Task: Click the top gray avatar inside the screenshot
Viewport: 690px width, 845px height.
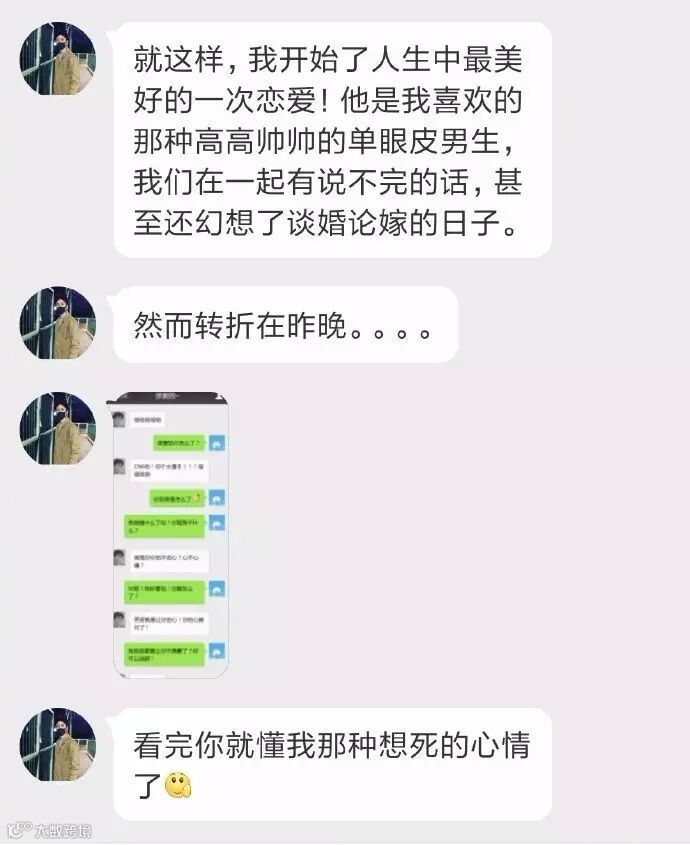Action: [x=120, y=419]
